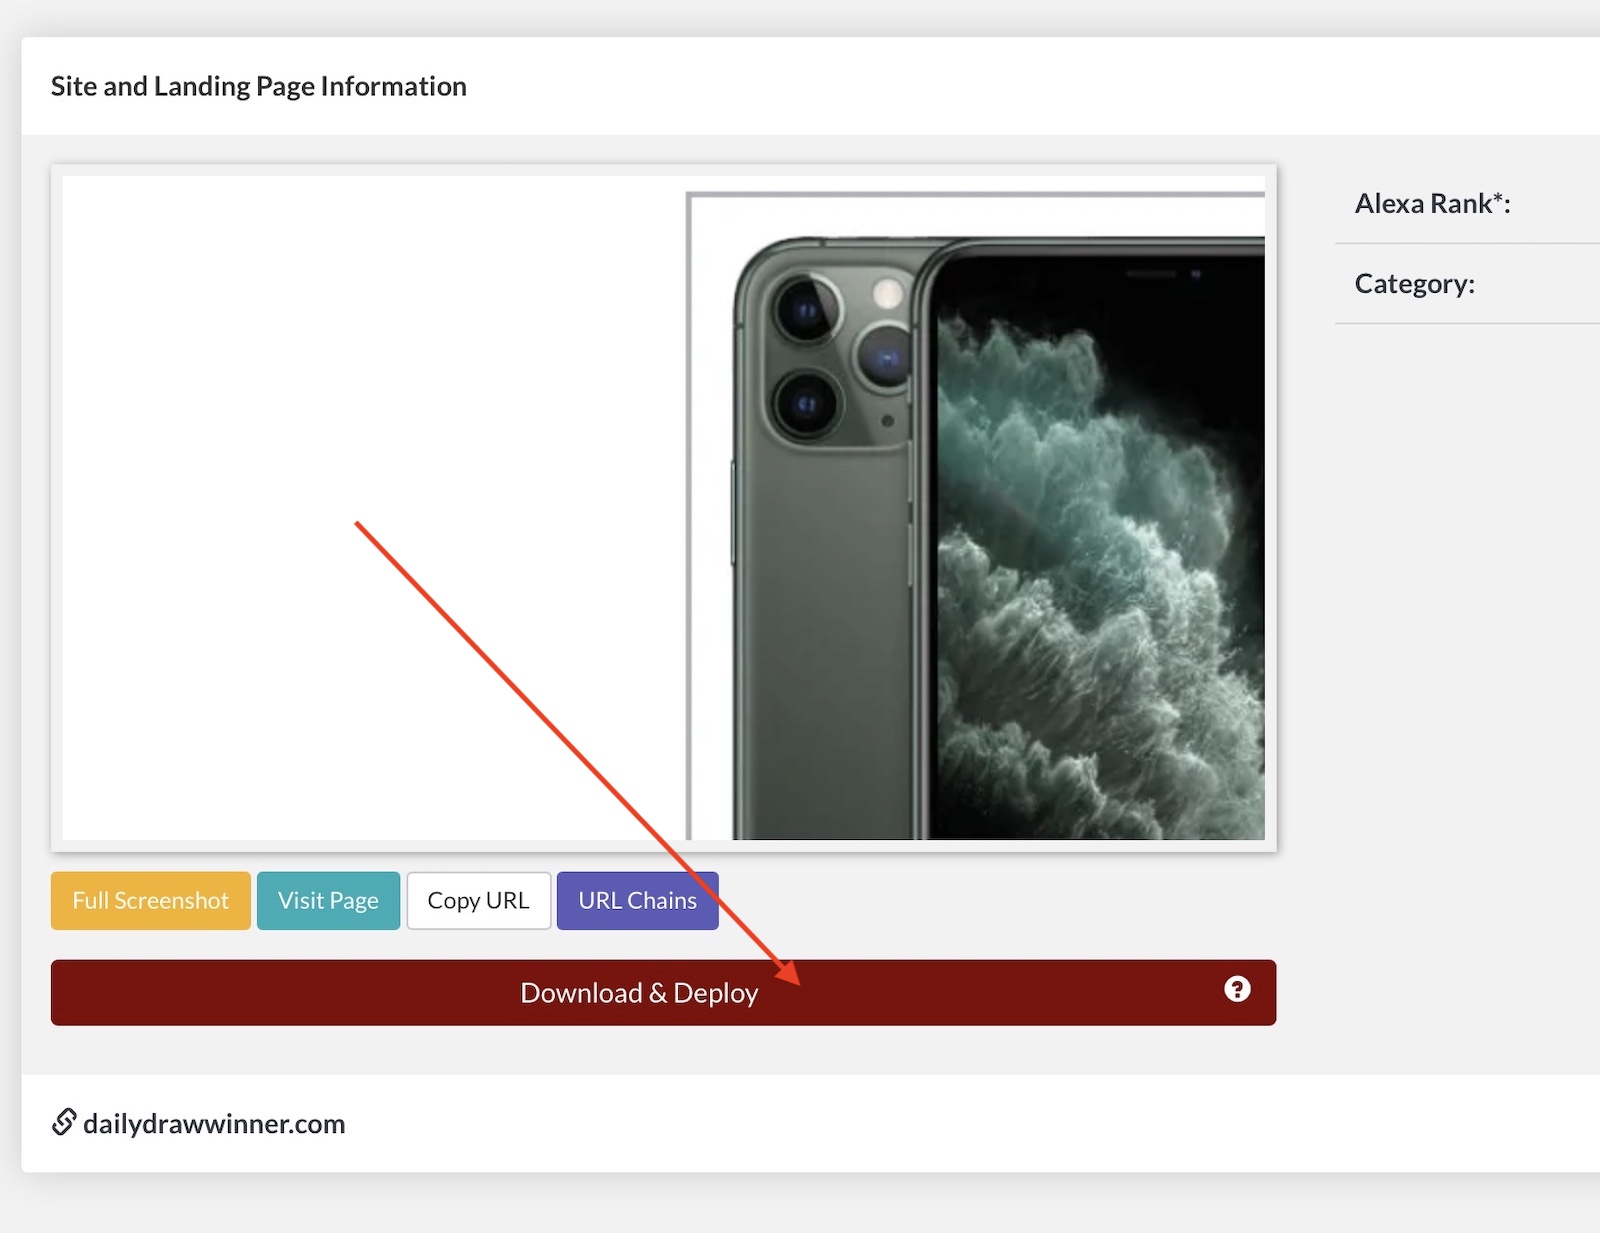Select the Category label
Viewport: 1600px width, 1233px height.
[x=1414, y=284]
